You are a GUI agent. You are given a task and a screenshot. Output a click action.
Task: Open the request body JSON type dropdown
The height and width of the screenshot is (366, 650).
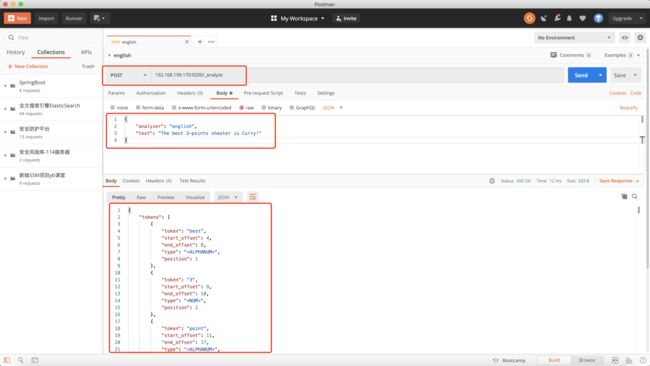tap(333, 108)
